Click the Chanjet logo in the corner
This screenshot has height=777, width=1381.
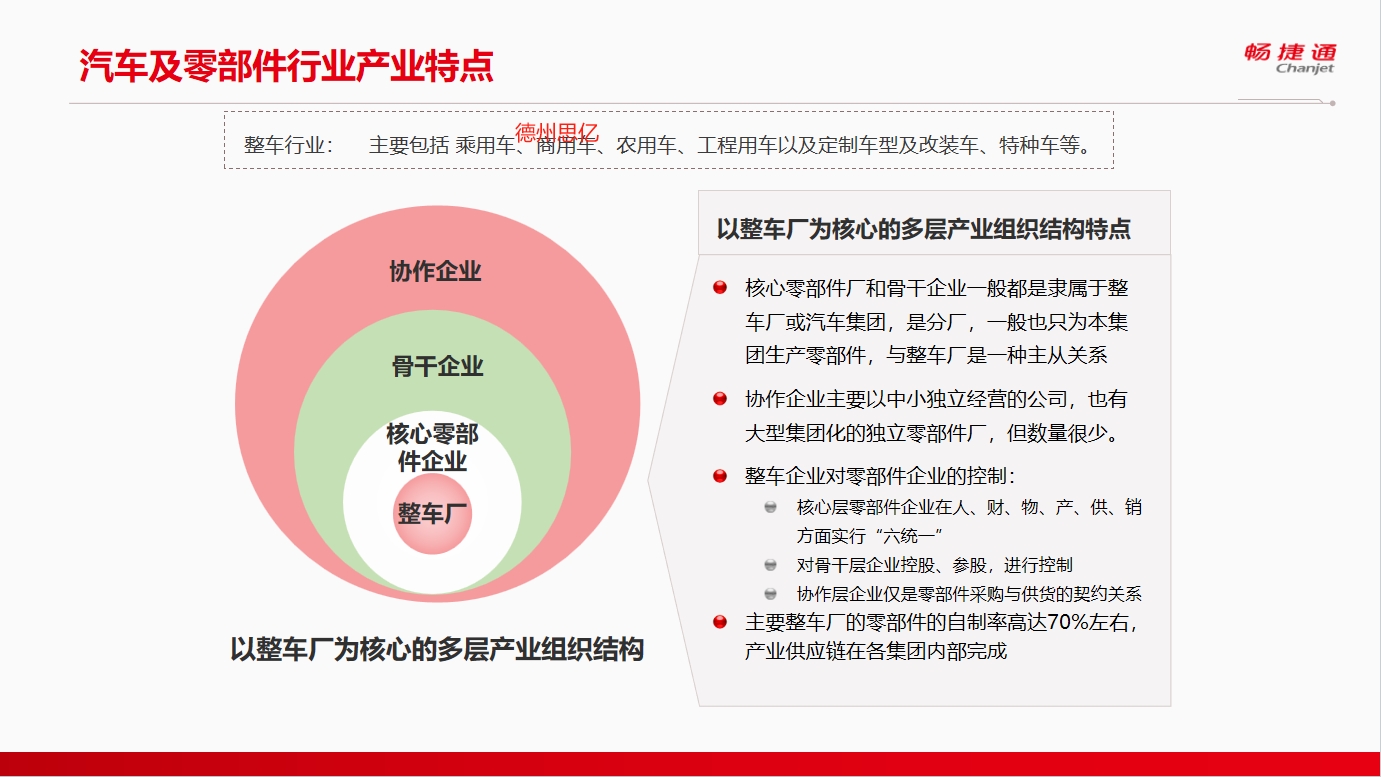click(x=1290, y=58)
